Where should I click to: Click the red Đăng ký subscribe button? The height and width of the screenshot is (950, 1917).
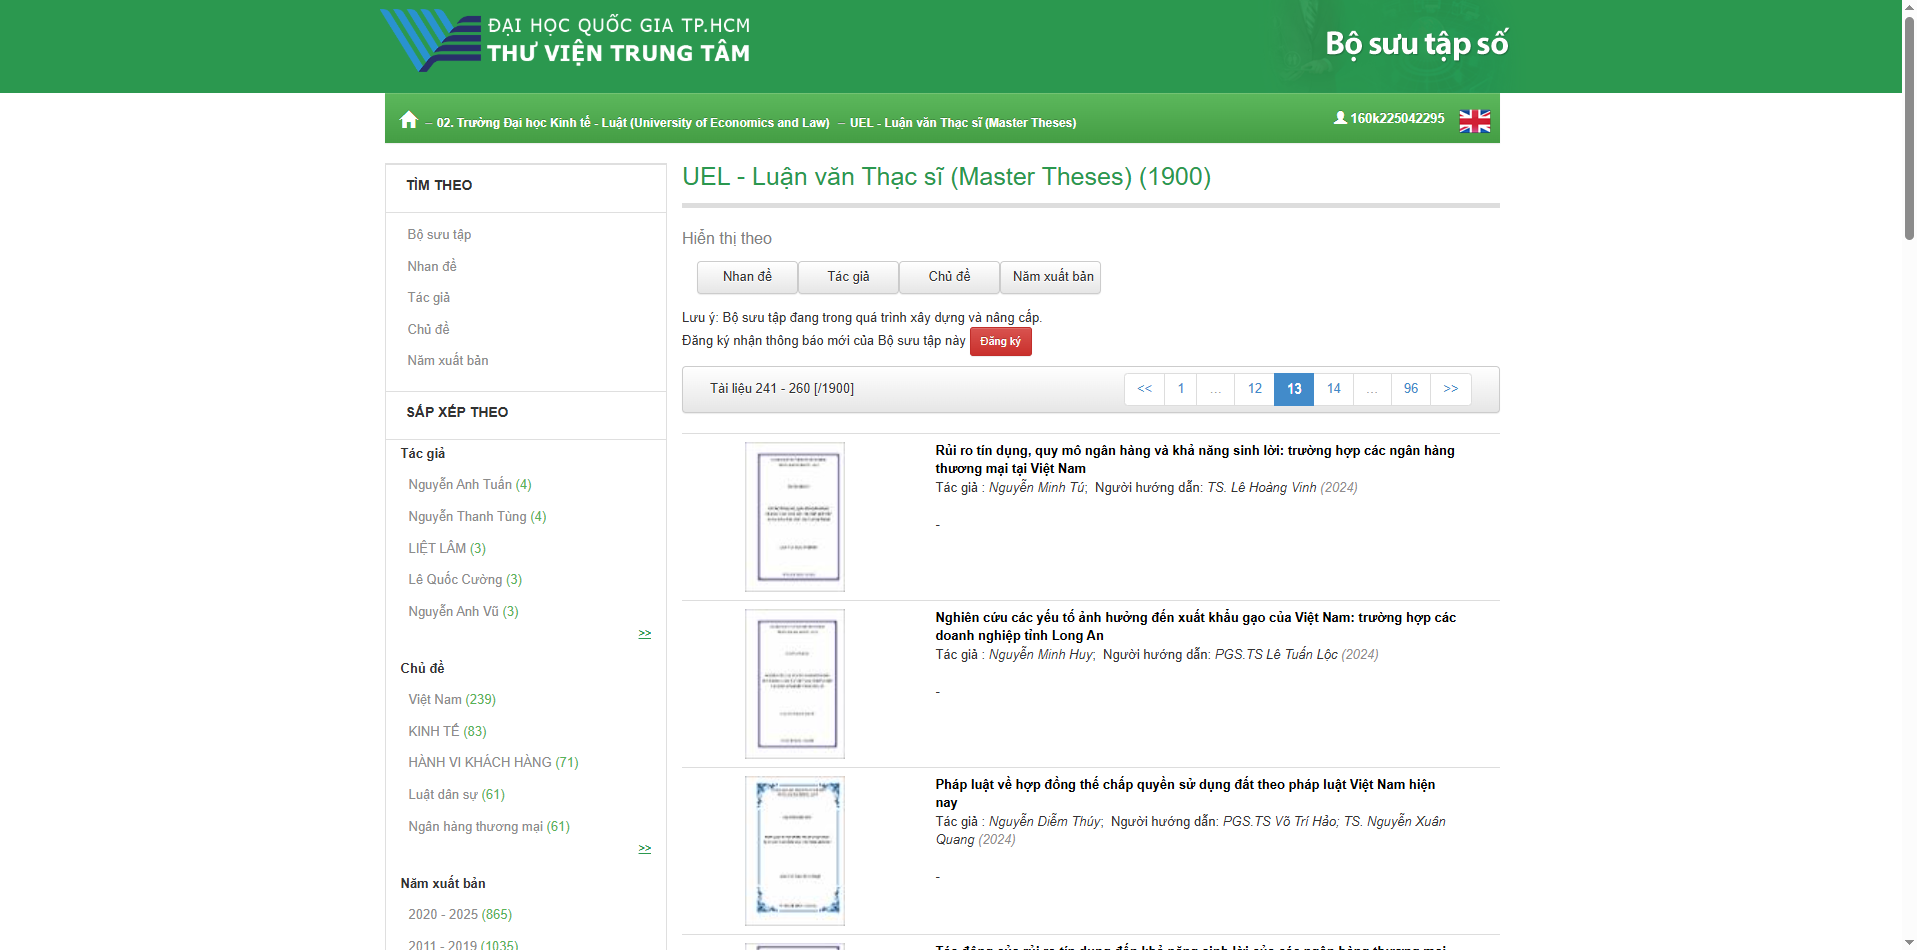[x=1000, y=342]
